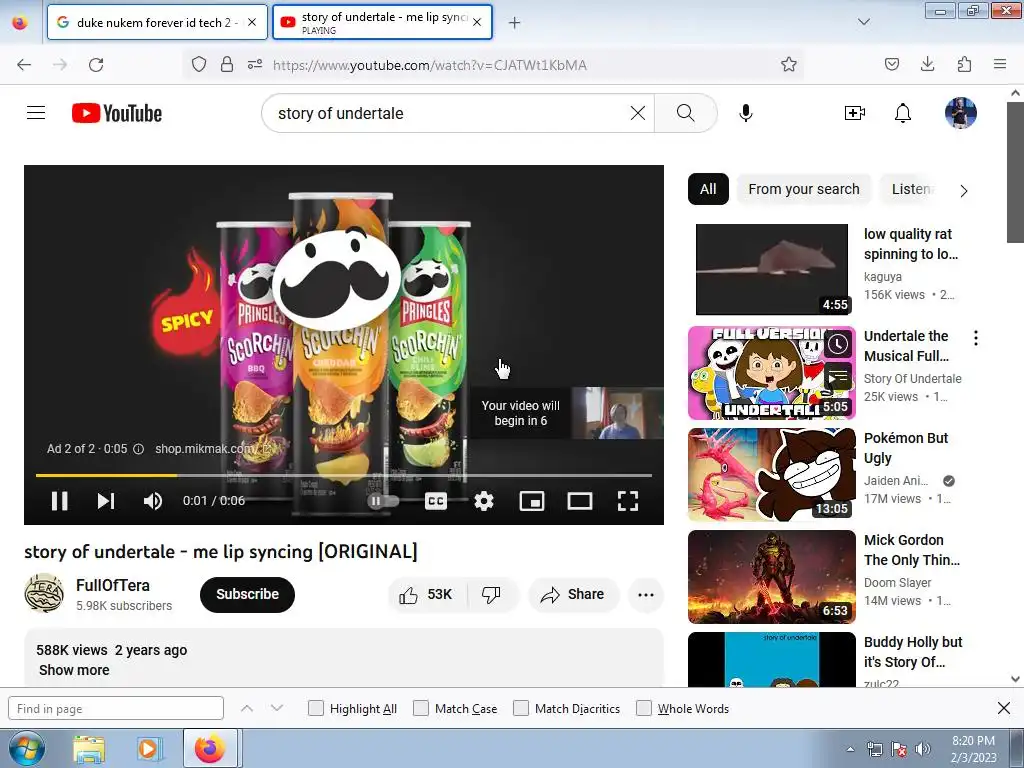Run search with the magnifier button

pos(686,113)
